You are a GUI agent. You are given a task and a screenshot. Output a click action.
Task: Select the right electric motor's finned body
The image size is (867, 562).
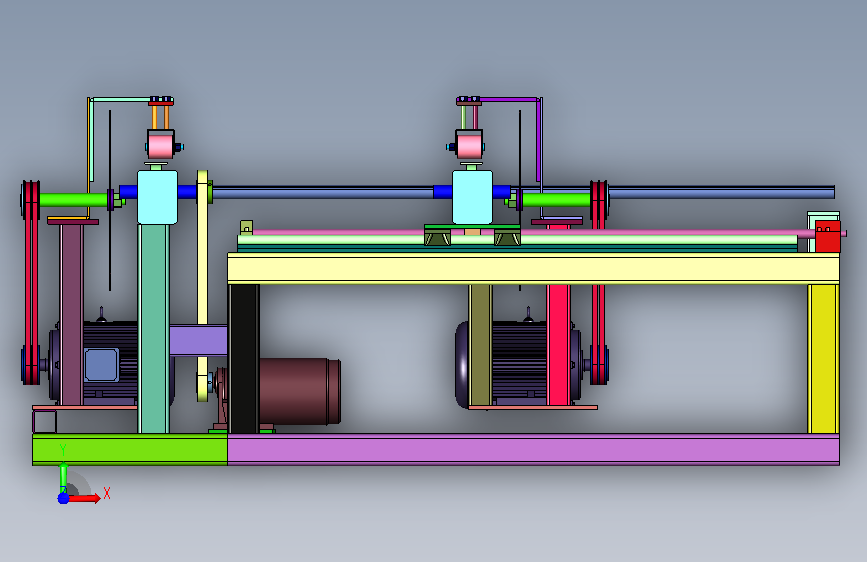coord(518,362)
